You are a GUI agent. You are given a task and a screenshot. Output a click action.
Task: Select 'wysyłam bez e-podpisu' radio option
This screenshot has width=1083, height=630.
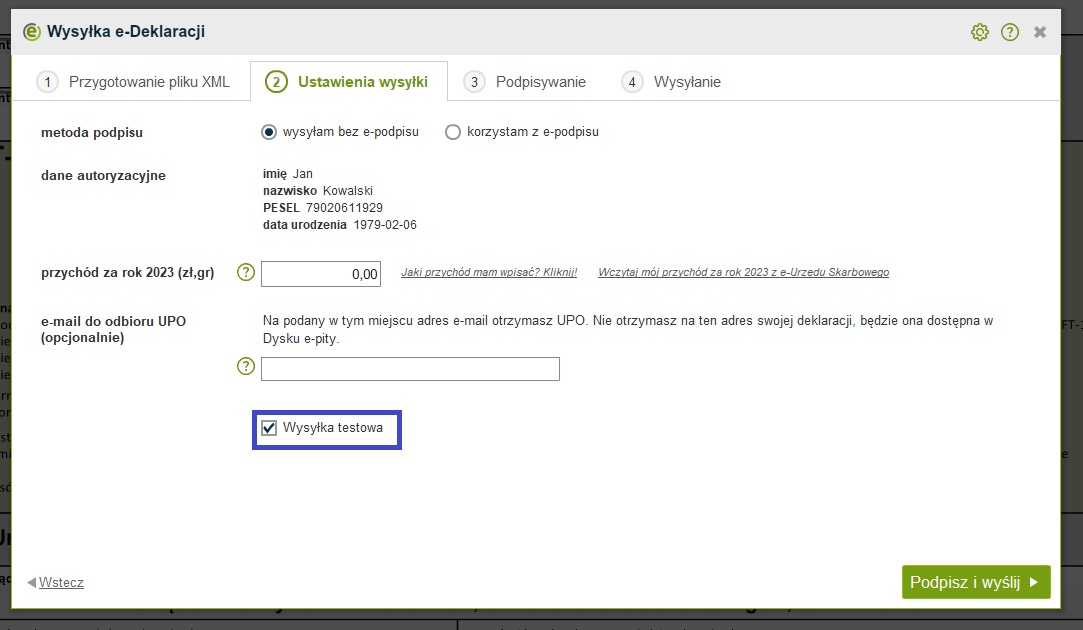pos(268,132)
